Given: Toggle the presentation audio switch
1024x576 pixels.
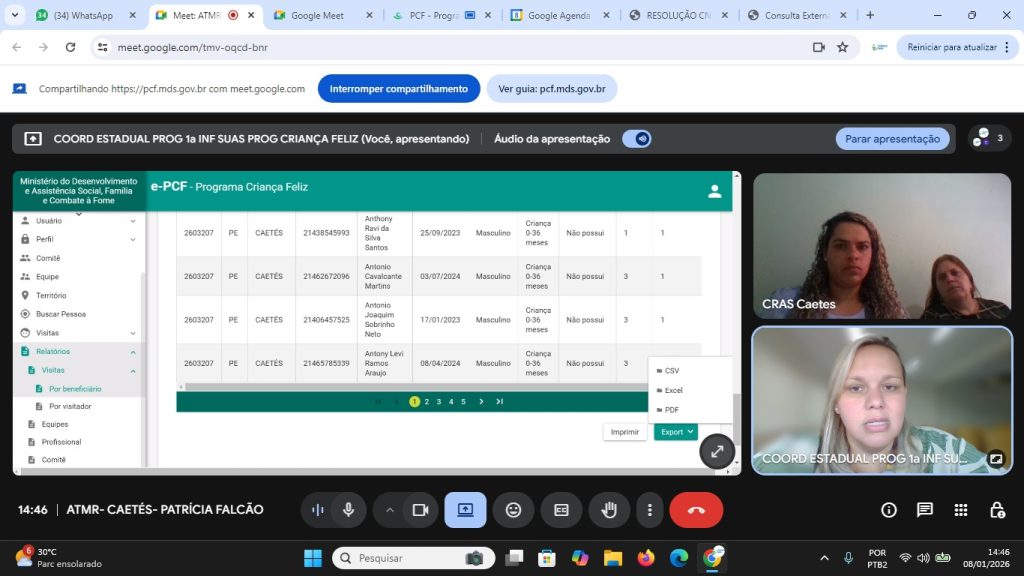Looking at the screenshot, I should (x=637, y=139).
